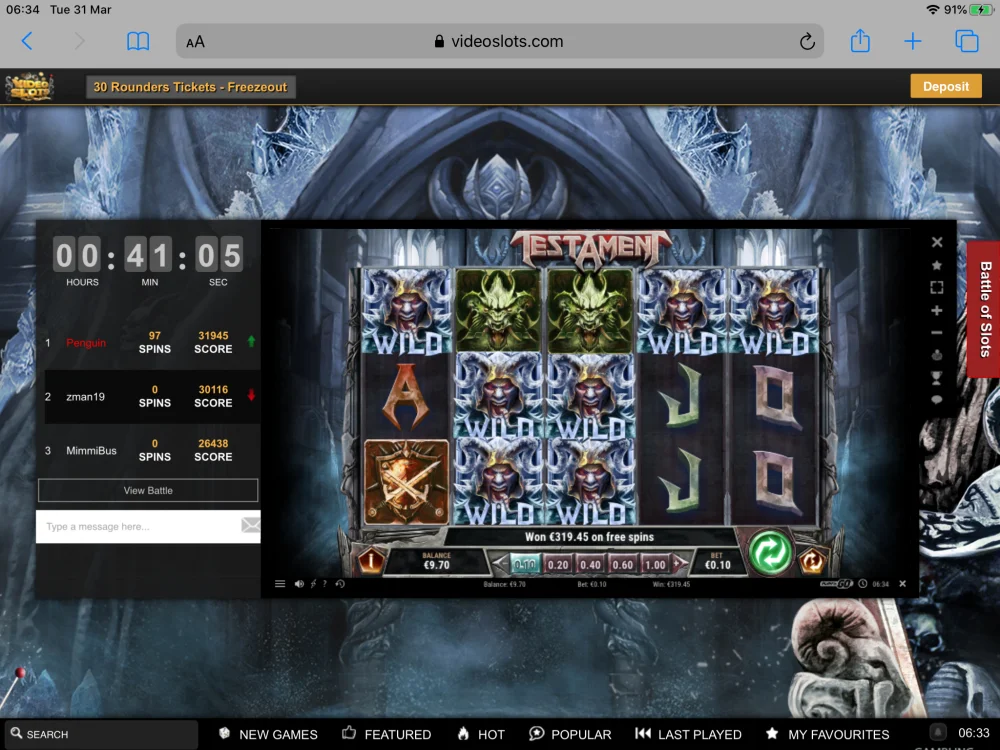This screenshot has height=750, width=1000.
Task: Click the trophy icon in game sidebar
Action: (936, 378)
